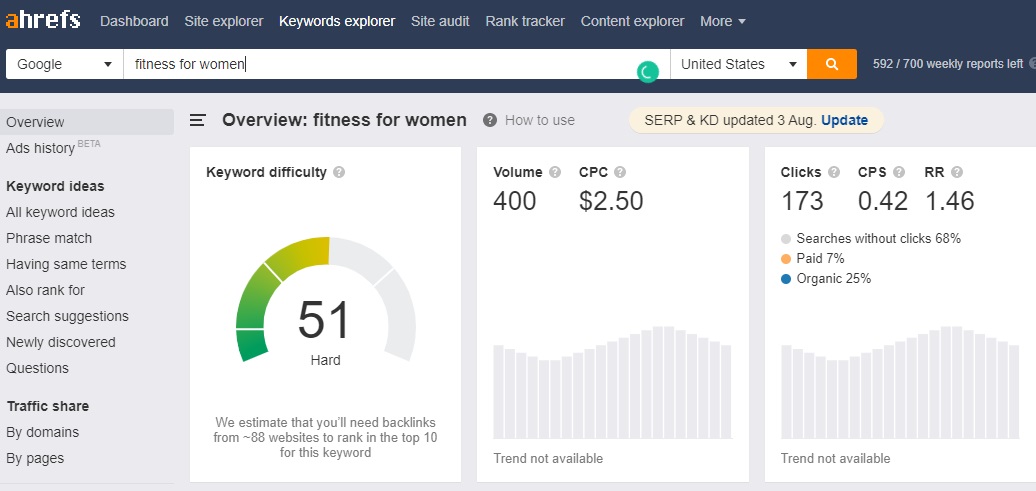Click the Volume help question icon
This screenshot has width=1036, height=491.
[x=555, y=172]
